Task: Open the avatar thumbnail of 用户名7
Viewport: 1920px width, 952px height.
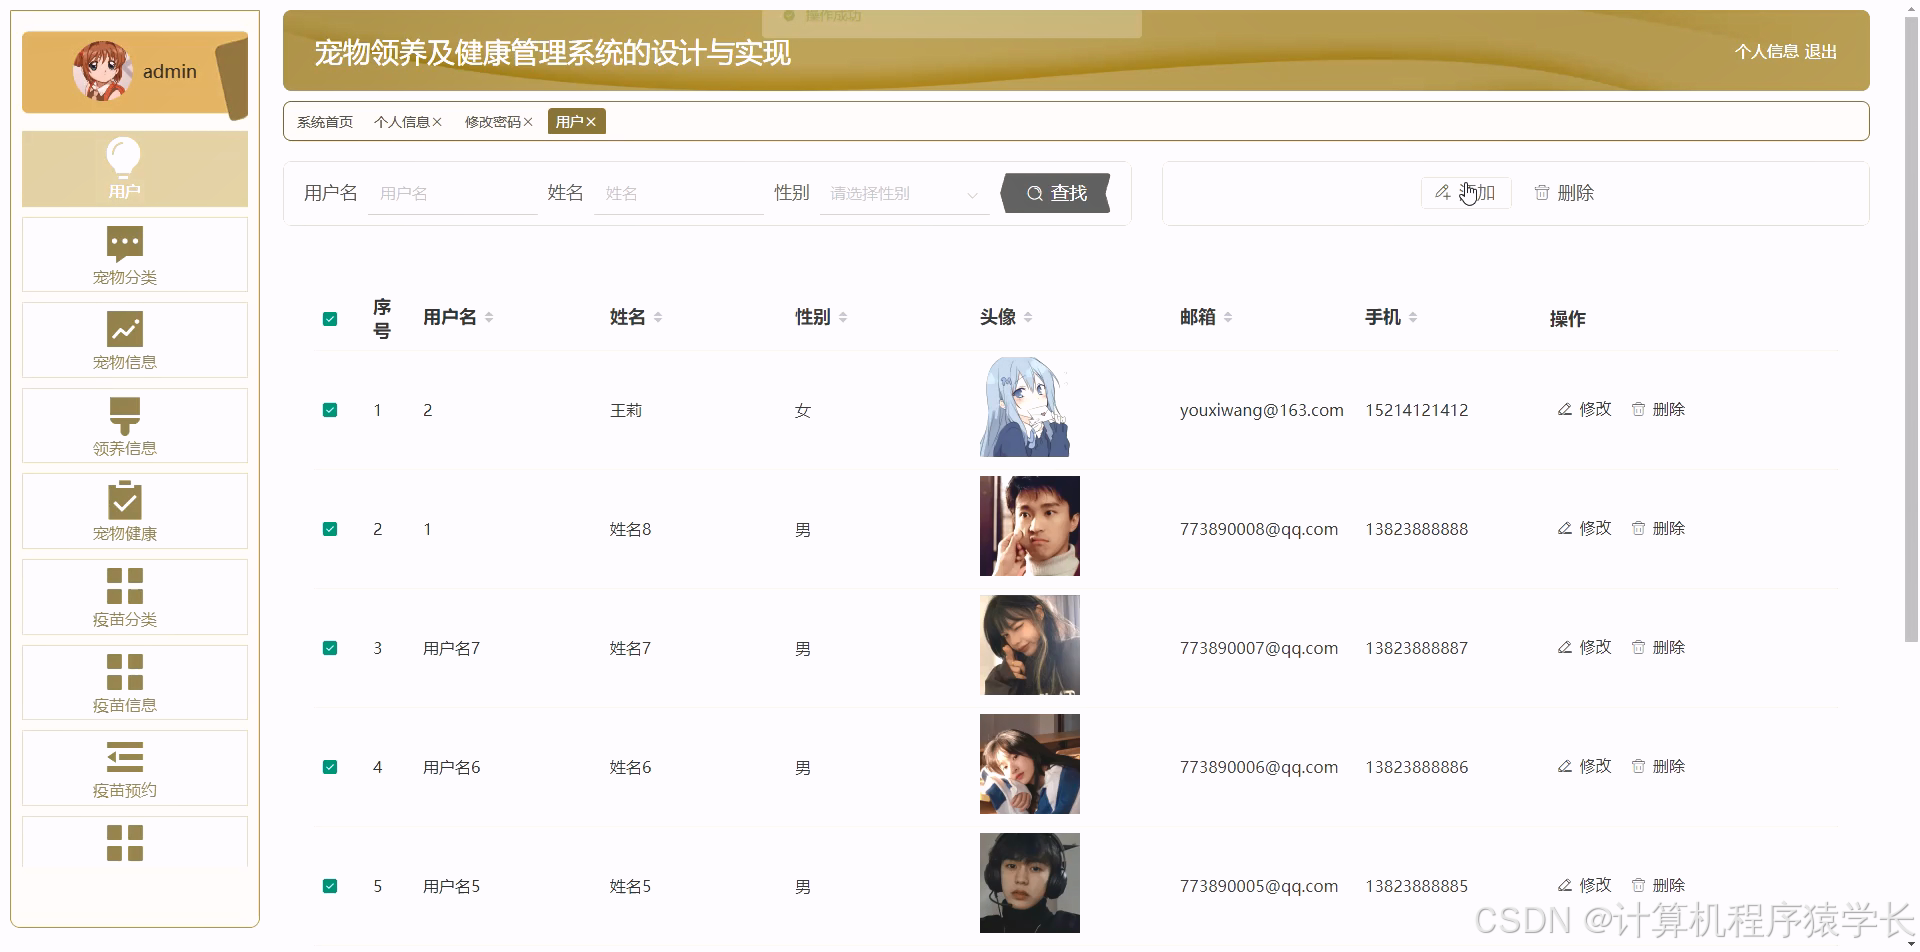Action: click(x=1030, y=645)
